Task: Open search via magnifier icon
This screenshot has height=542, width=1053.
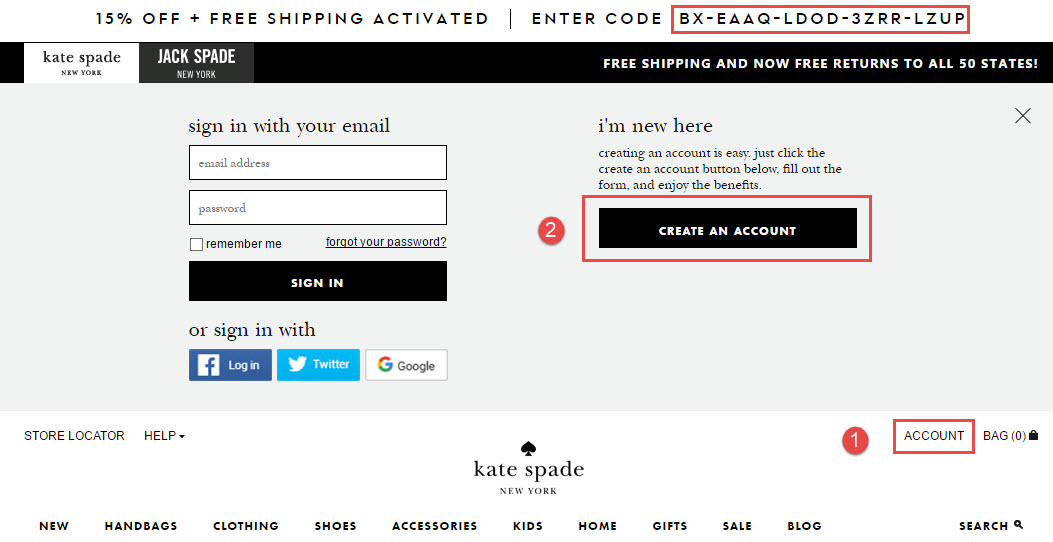Action: 1019,525
